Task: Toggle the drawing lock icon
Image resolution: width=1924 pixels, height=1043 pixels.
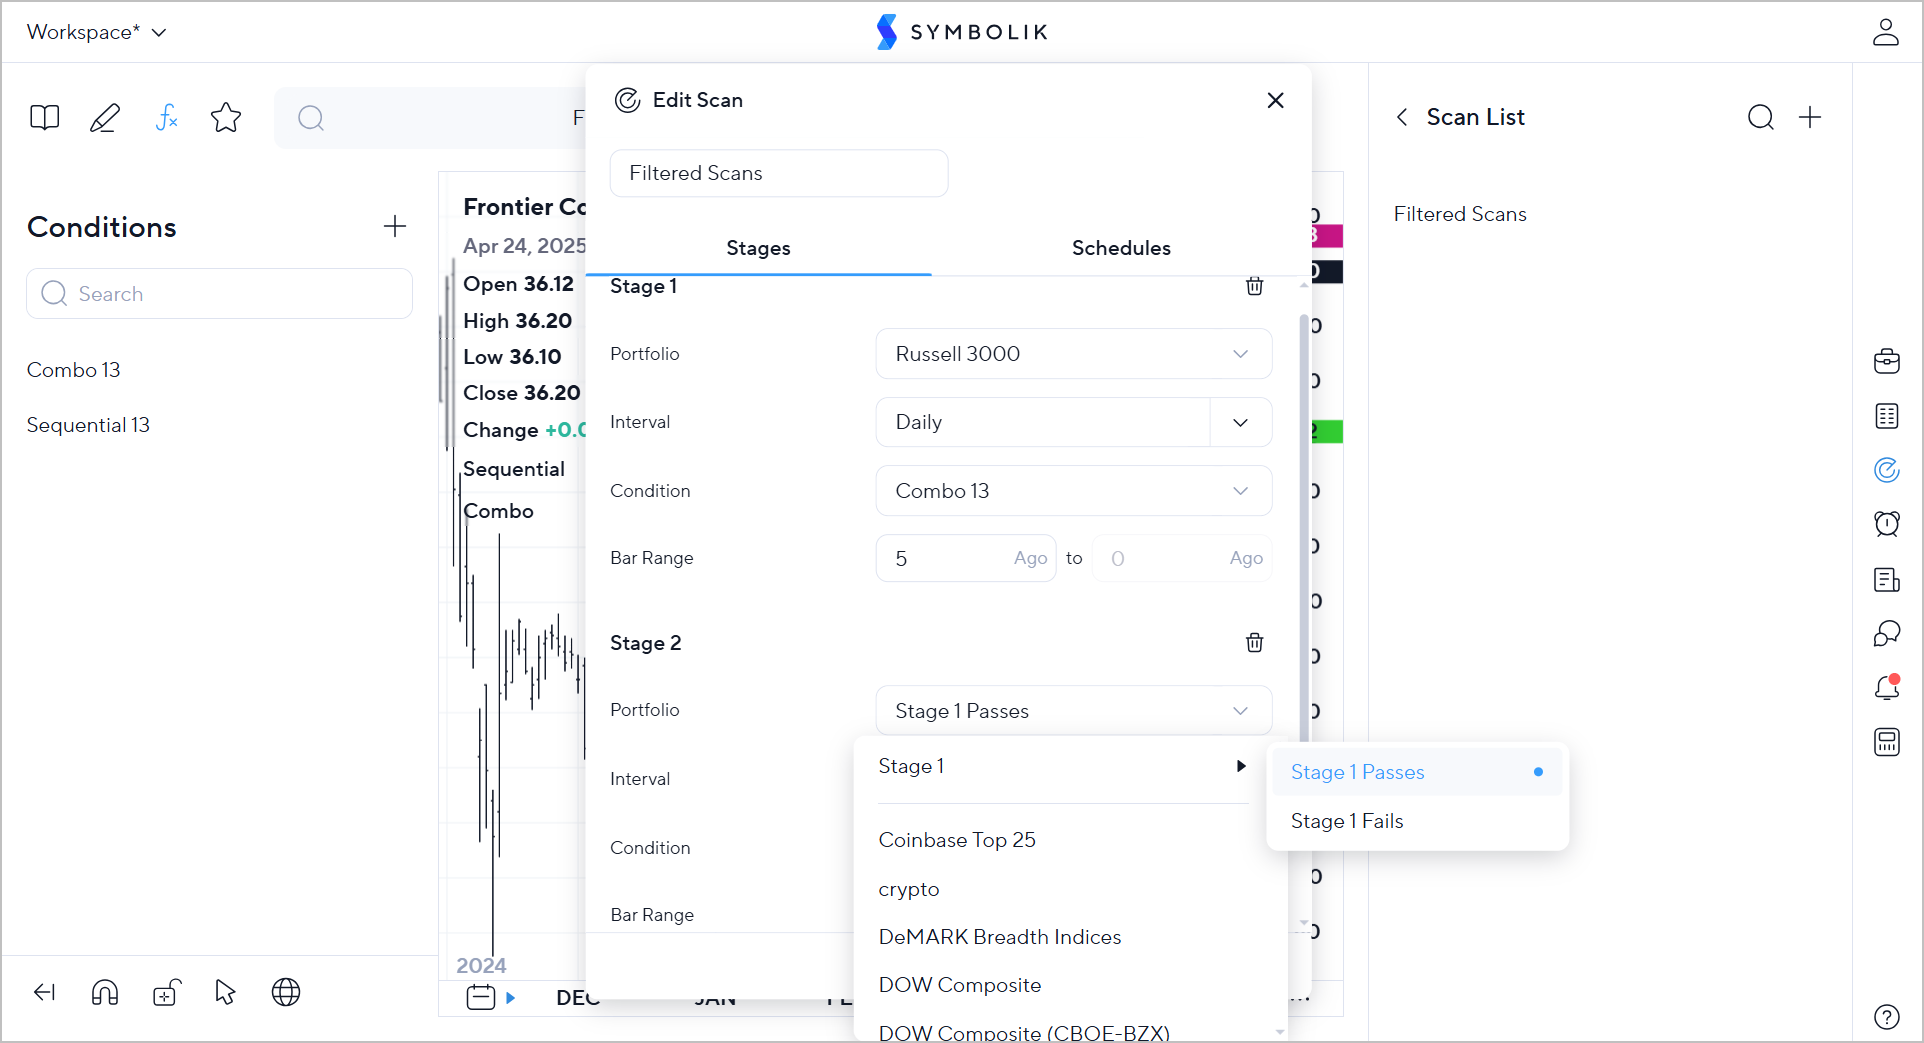Action: point(166,992)
